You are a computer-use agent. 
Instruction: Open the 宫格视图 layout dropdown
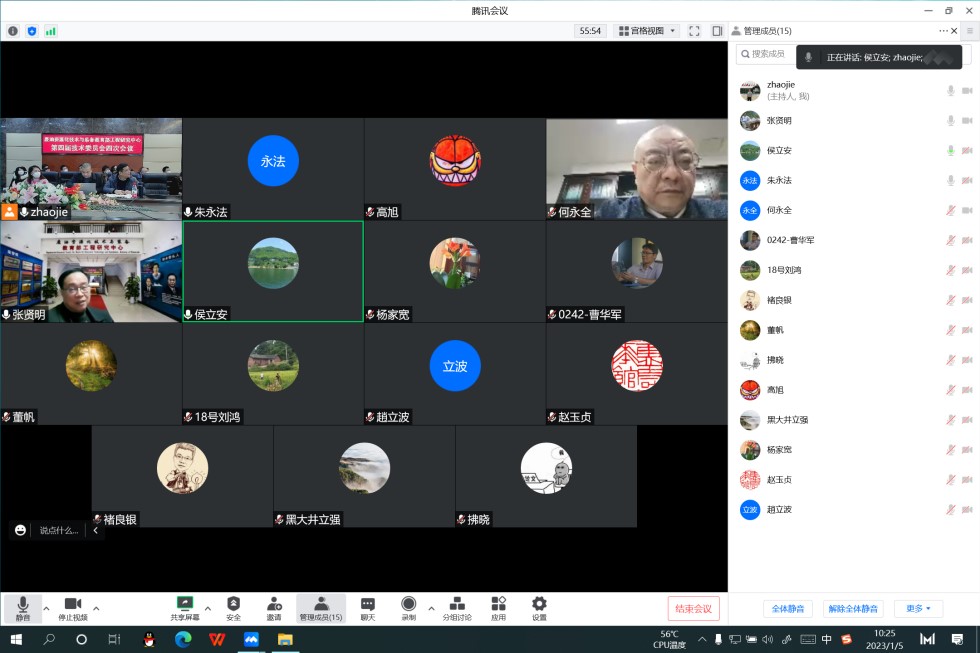(x=647, y=31)
